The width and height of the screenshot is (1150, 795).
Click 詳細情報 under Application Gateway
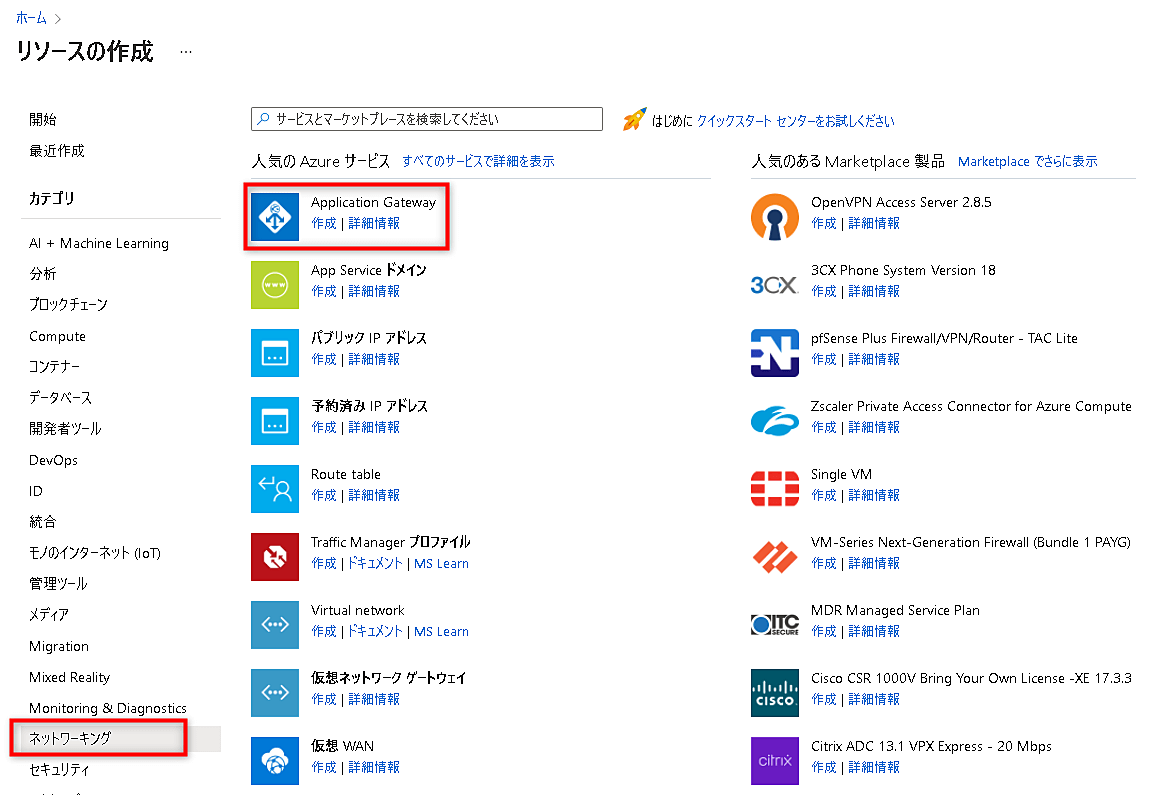[374, 223]
